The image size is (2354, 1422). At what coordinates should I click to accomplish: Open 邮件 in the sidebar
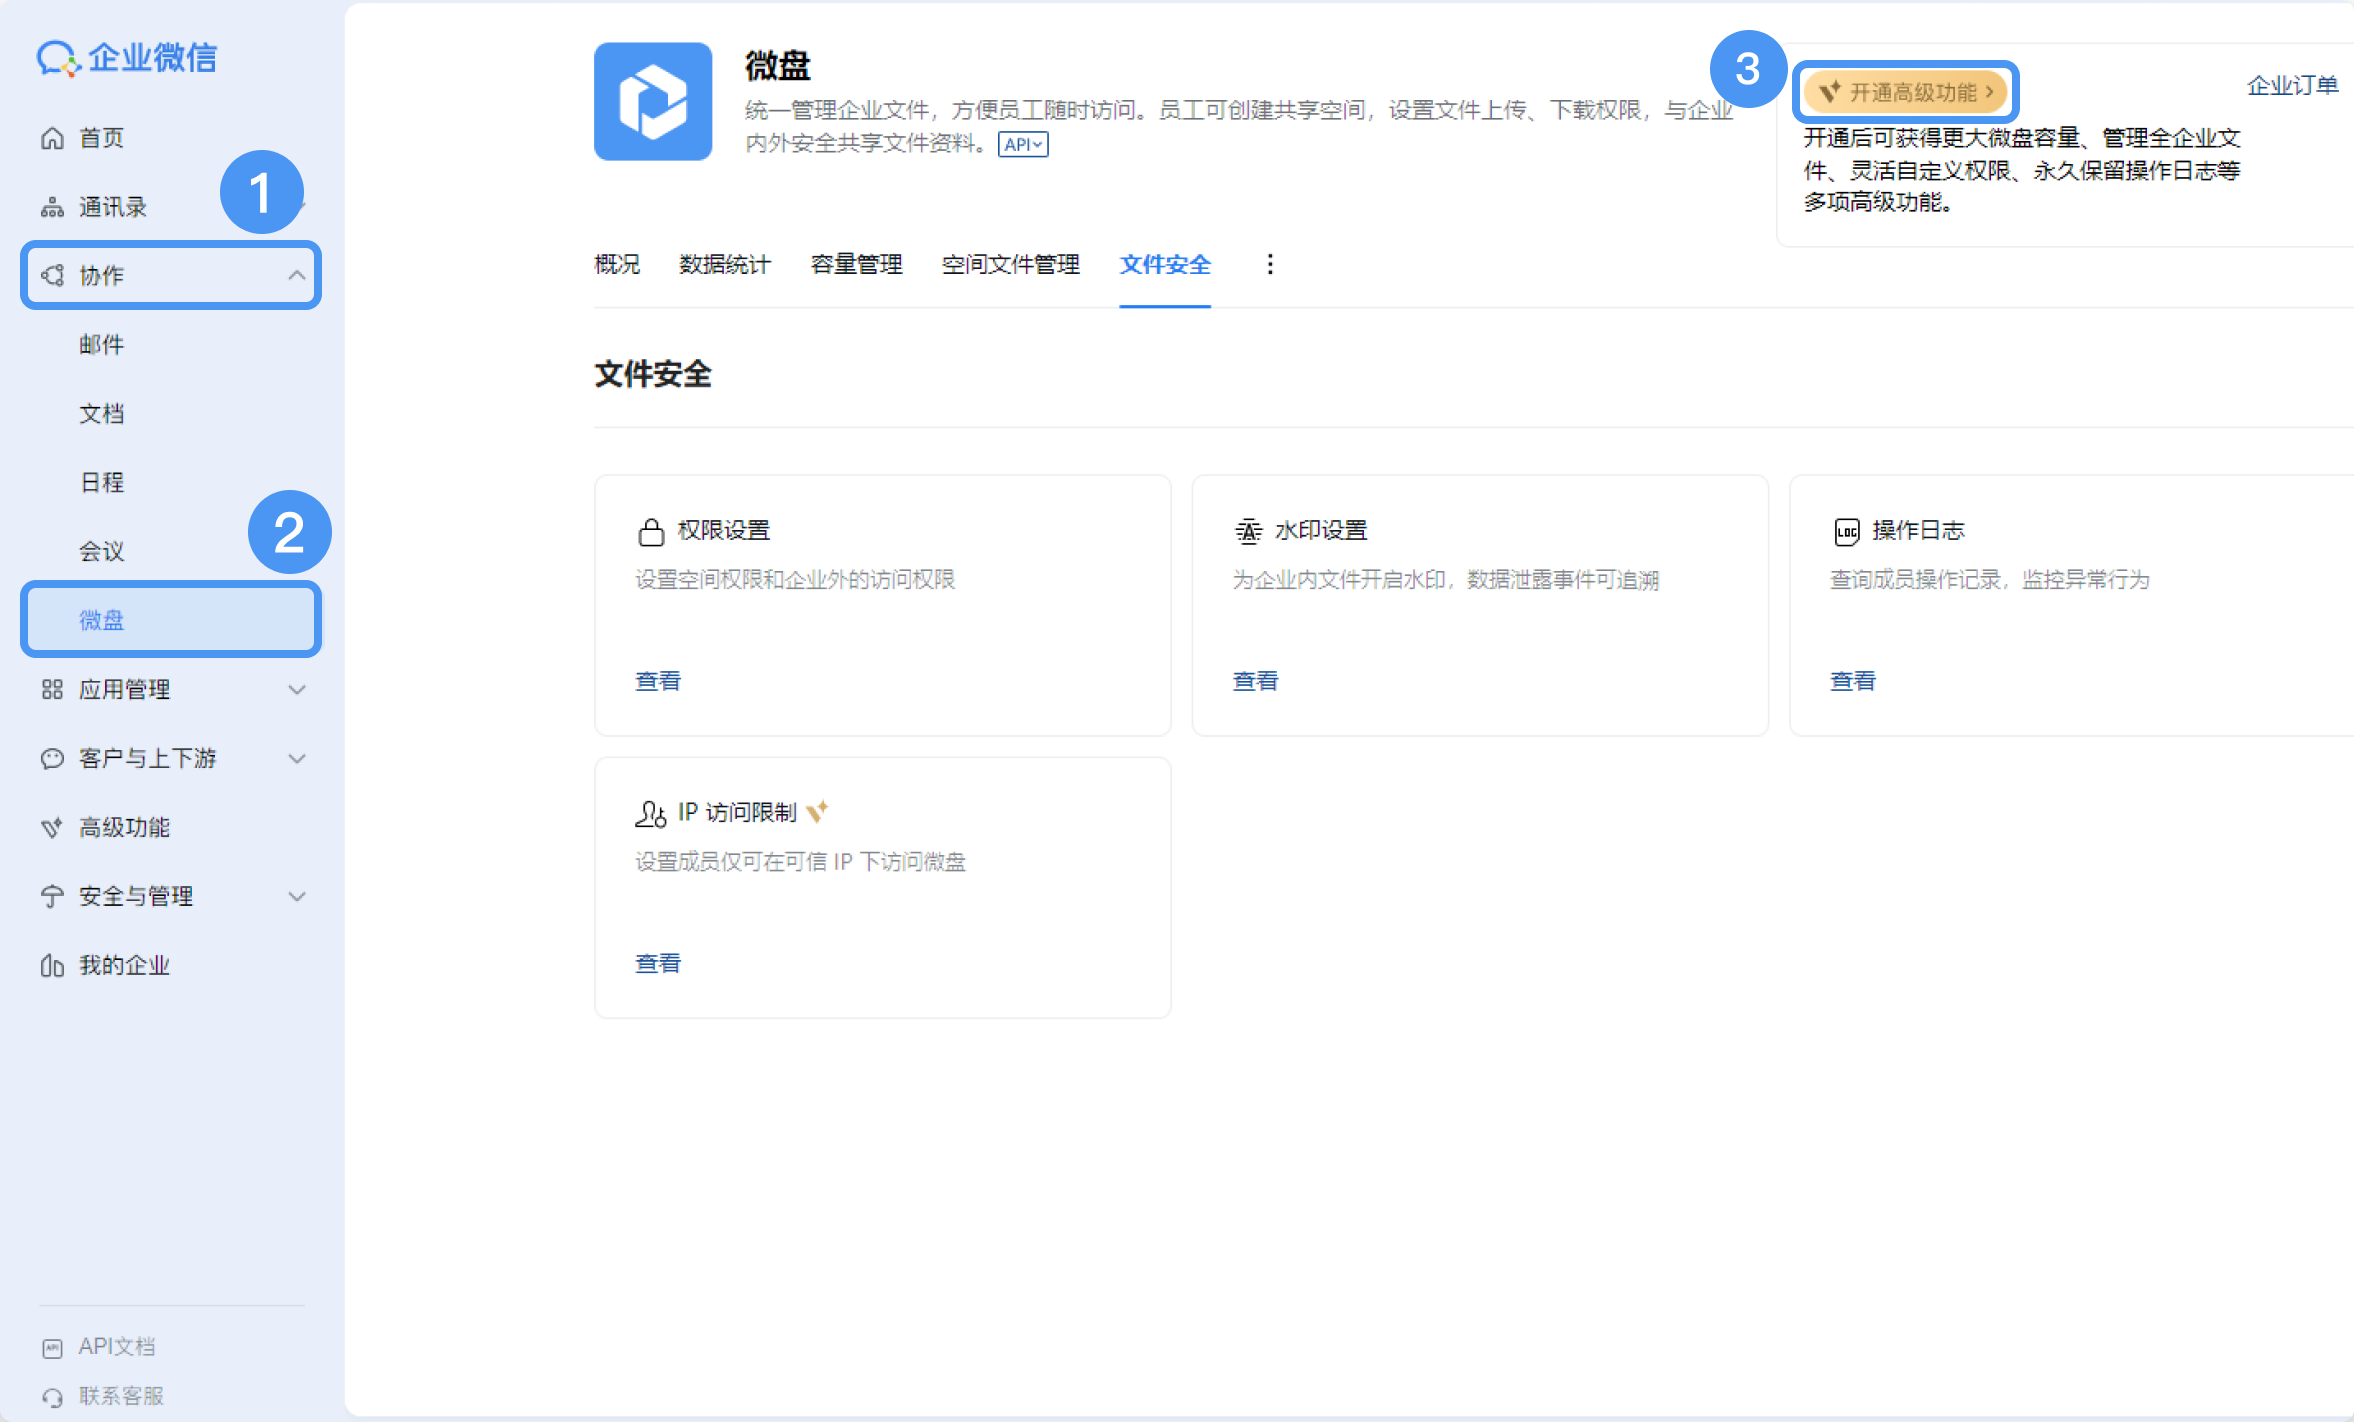(102, 345)
